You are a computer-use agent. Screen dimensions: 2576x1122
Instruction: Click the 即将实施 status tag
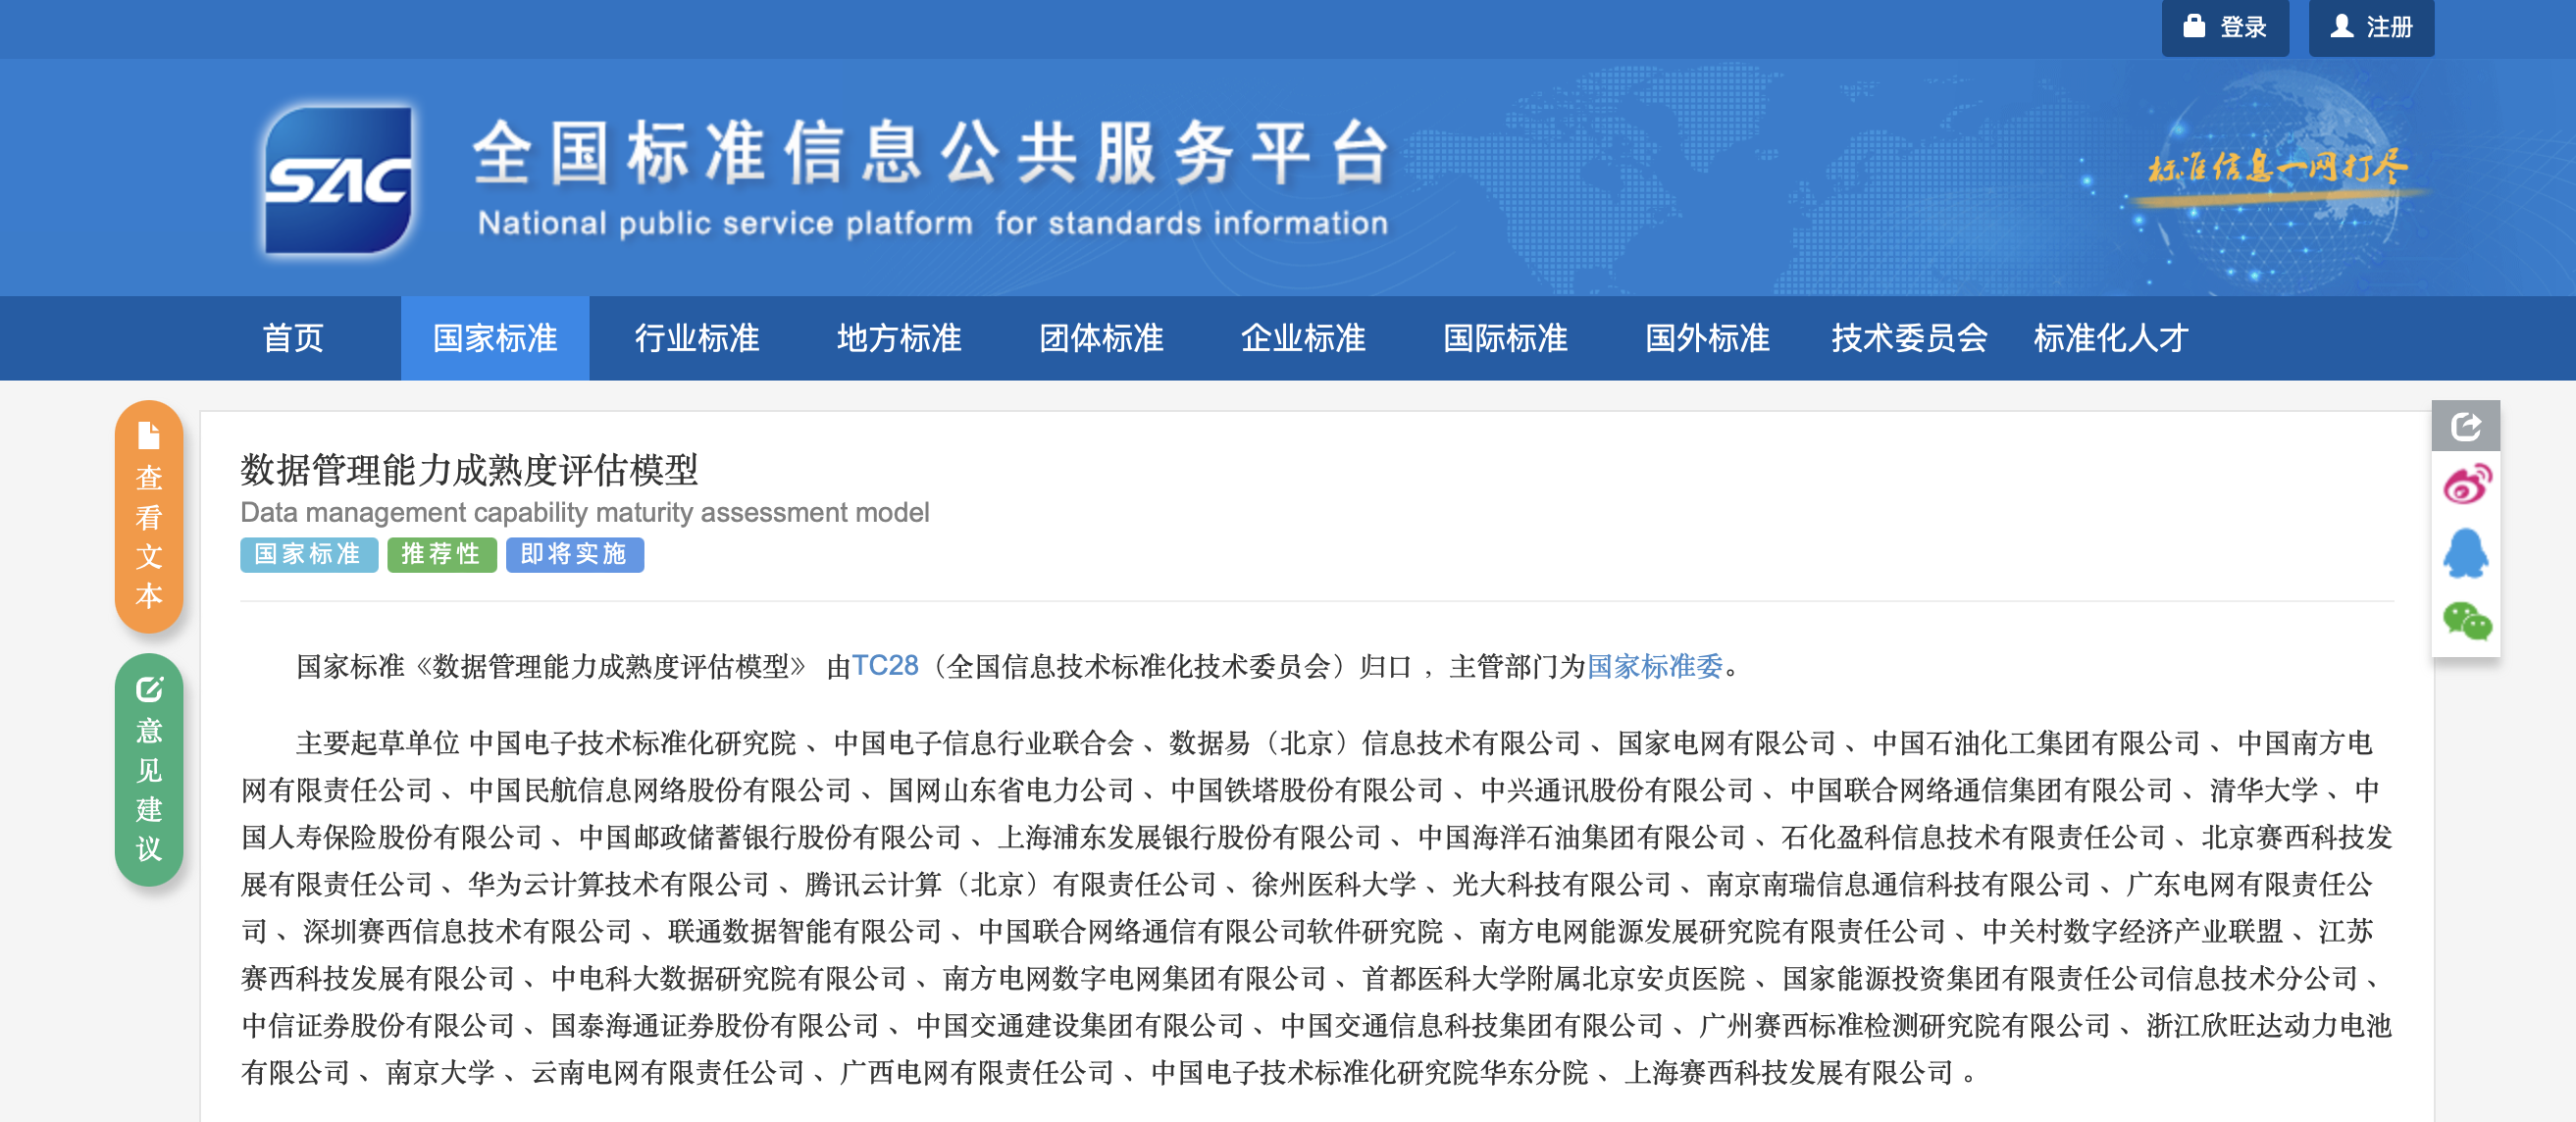(x=574, y=554)
